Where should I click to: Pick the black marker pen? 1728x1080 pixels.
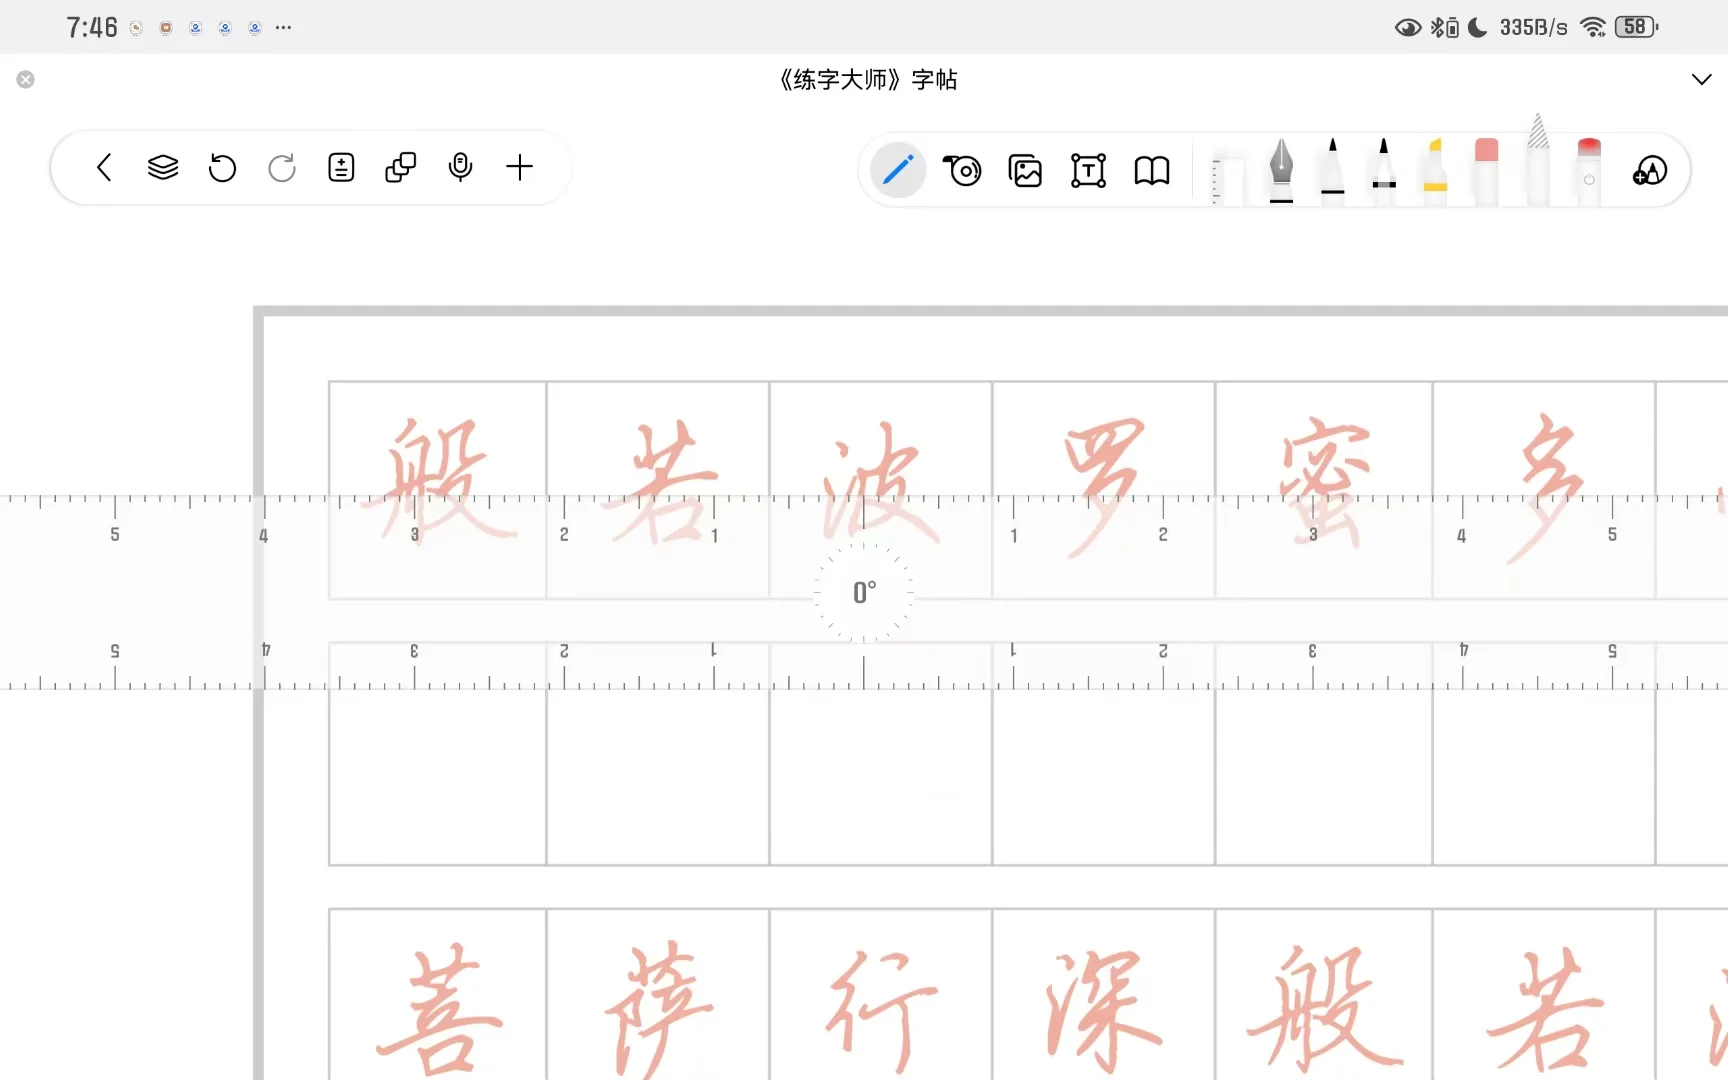[x=1384, y=171]
